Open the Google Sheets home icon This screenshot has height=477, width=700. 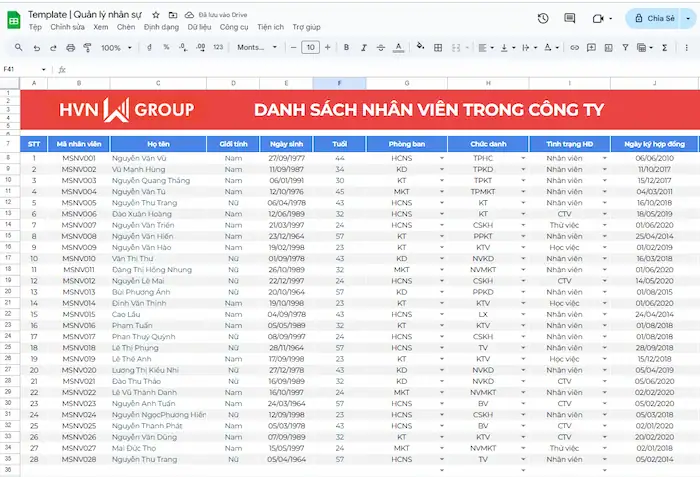(14, 20)
